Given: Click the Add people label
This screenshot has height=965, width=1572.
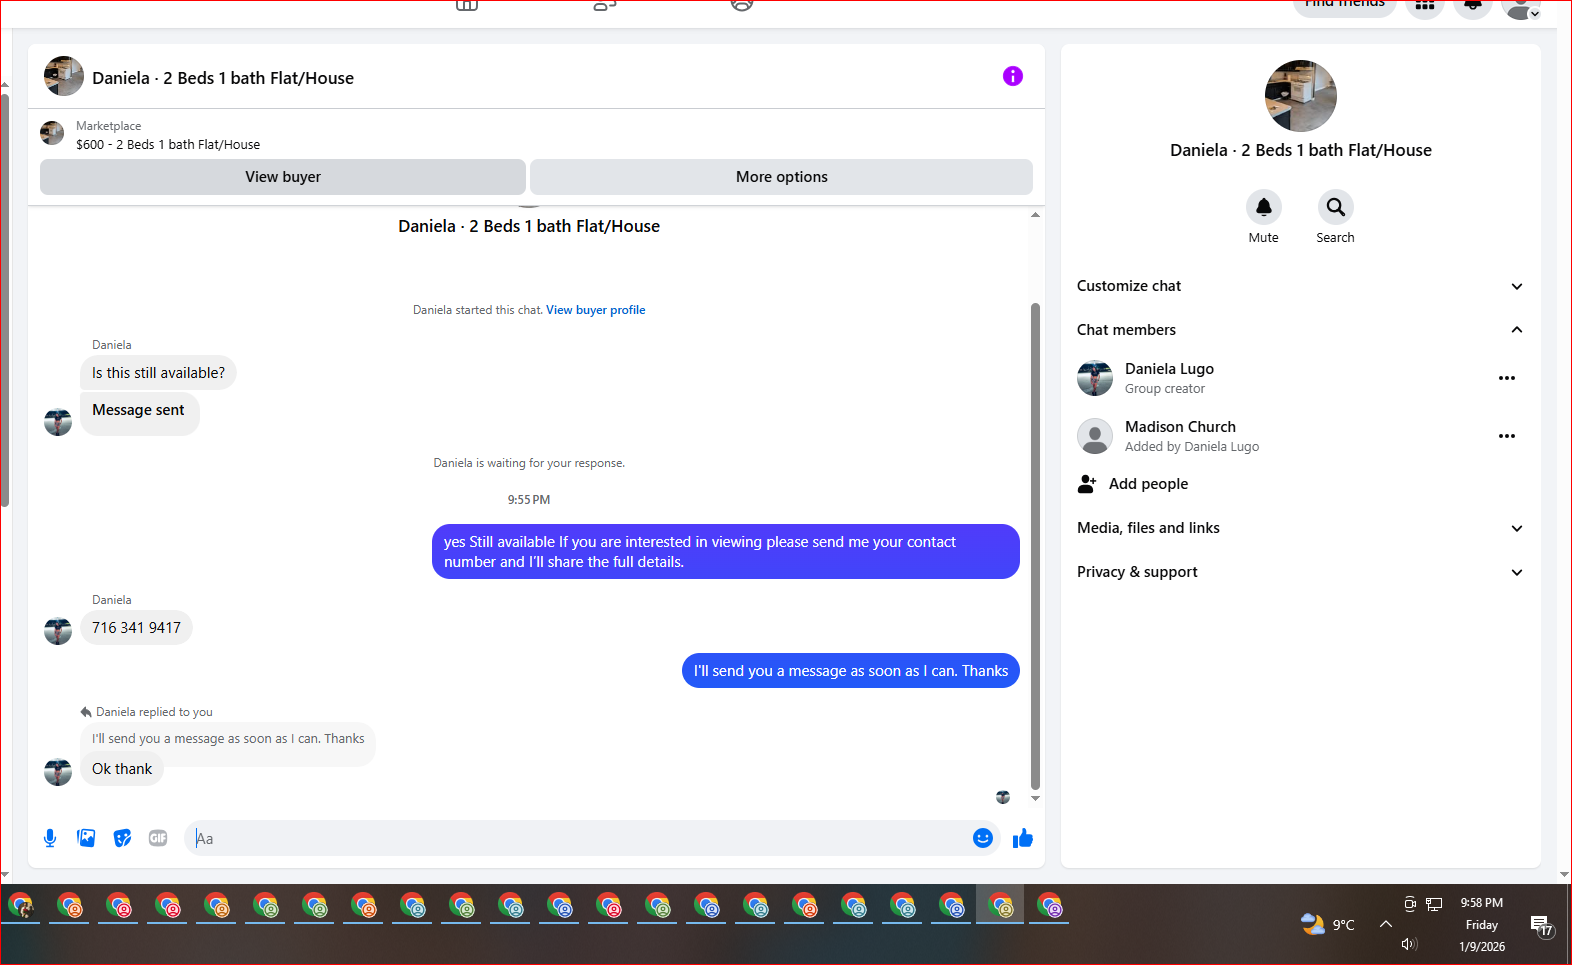Looking at the screenshot, I should (x=1148, y=484).
